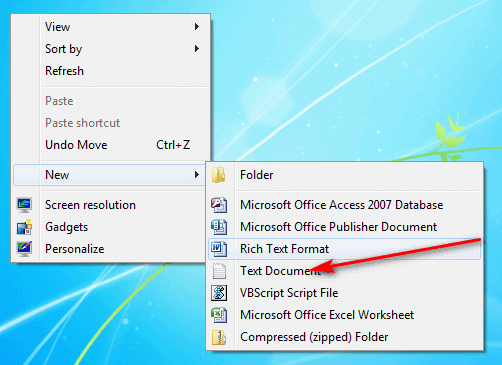Create a Microsoft Office Excel Worksheet
The height and width of the screenshot is (365, 502).
[x=345, y=315]
